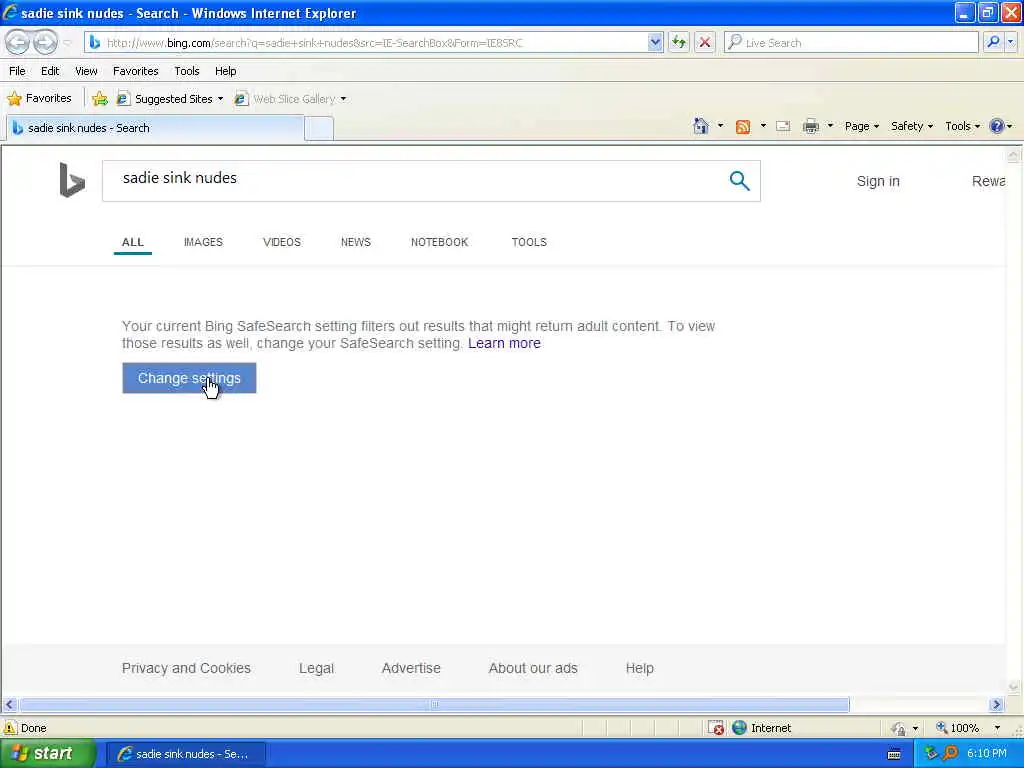Open the Legal footer link
Image resolution: width=1024 pixels, height=768 pixels.
[x=316, y=668]
